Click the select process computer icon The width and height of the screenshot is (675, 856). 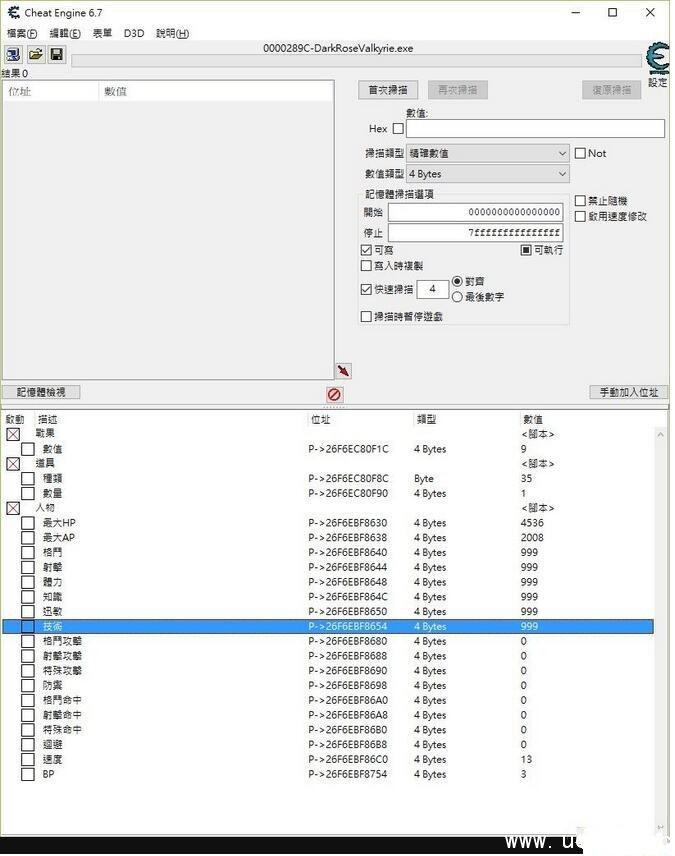point(13,54)
